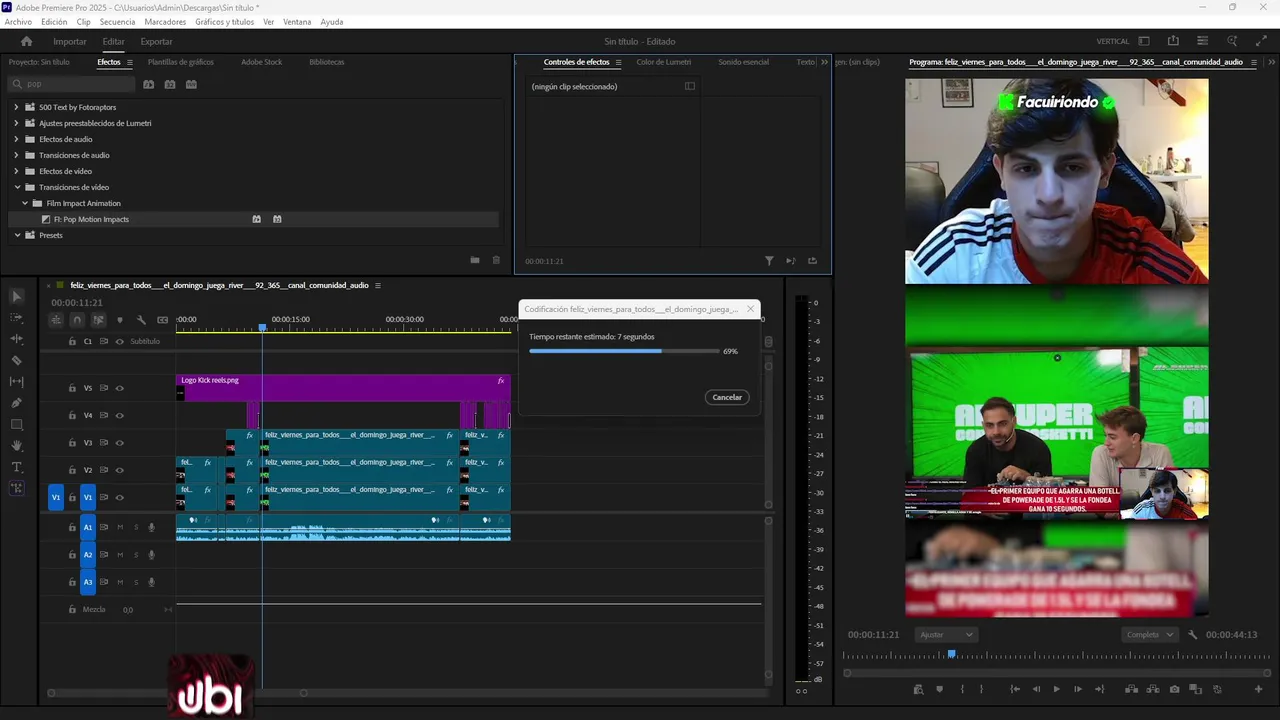Mute audio track A1

coord(120,527)
